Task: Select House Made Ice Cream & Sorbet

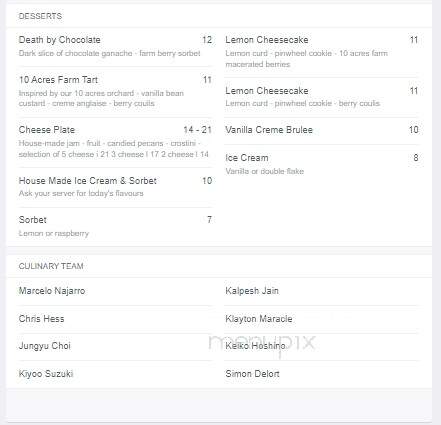Action: click(x=115, y=187)
